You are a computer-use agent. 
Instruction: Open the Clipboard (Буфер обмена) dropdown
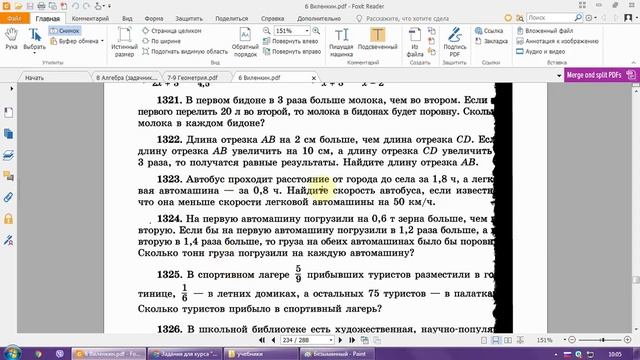click(77, 41)
